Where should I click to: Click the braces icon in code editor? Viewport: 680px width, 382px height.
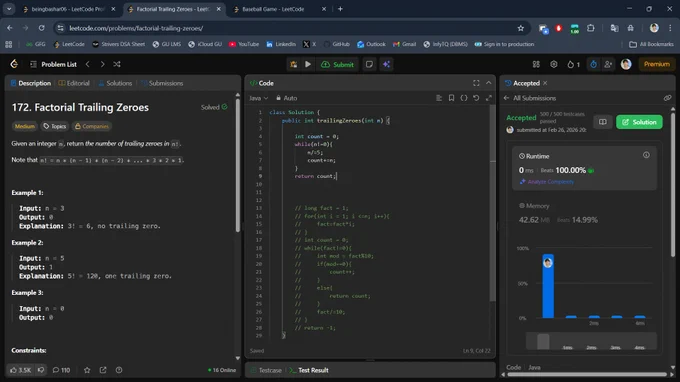[464, 98]
